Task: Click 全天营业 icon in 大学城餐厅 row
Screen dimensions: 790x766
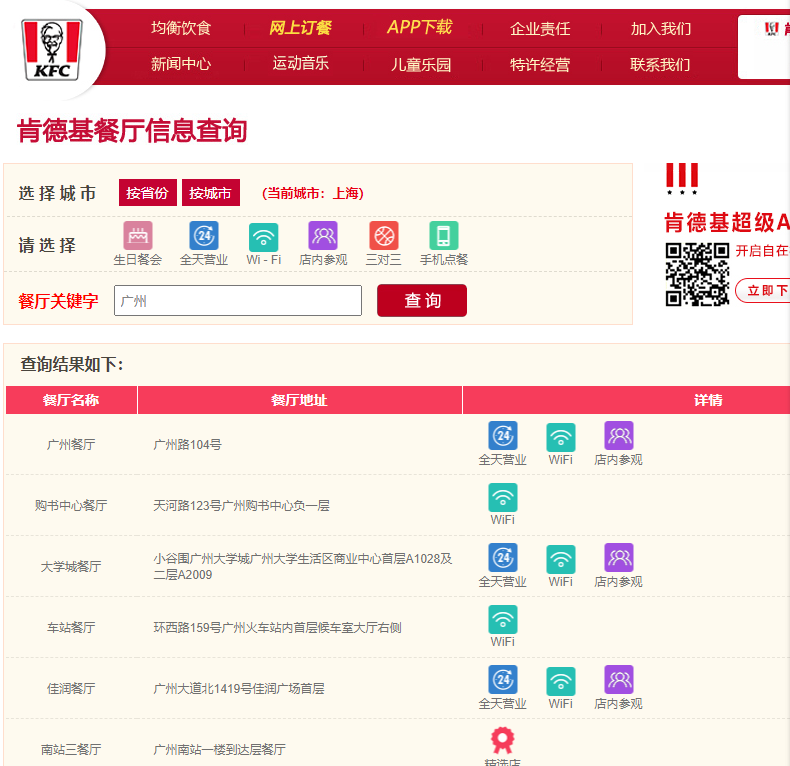Action: pyautogui.click(x=503, y=557)
